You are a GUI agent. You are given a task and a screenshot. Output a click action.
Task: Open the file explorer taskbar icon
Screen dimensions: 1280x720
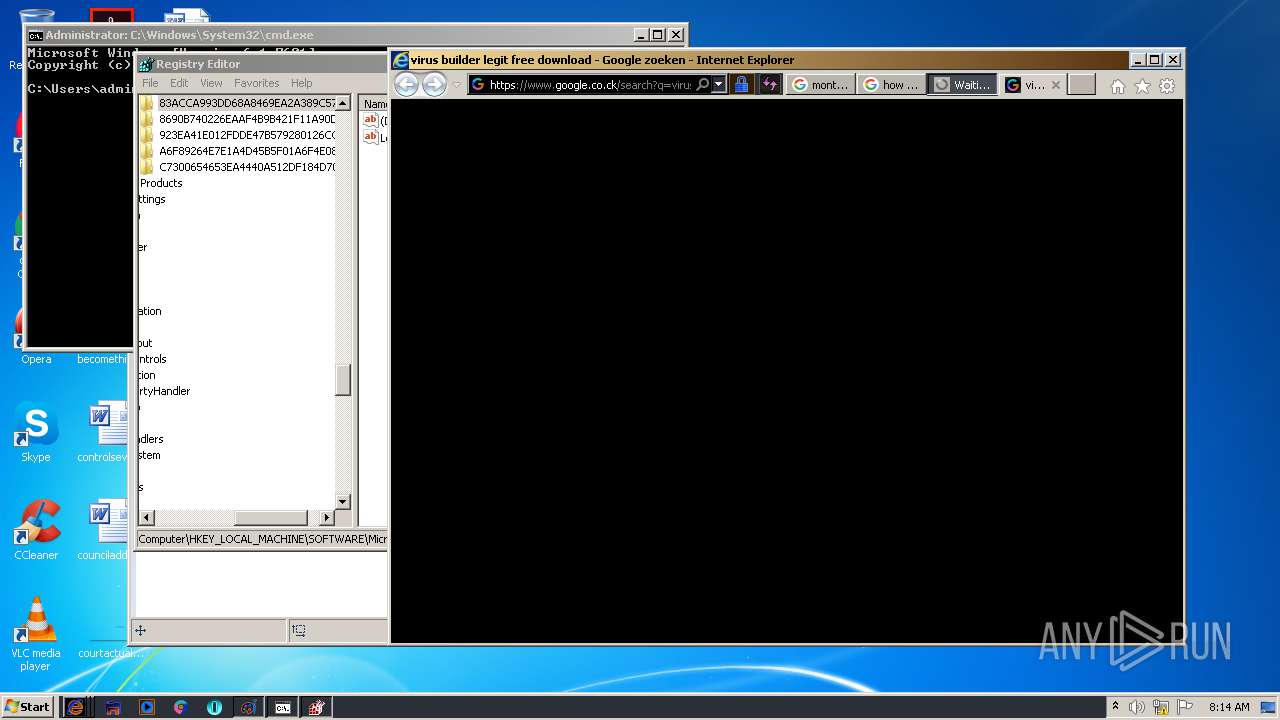pos(113,707)
